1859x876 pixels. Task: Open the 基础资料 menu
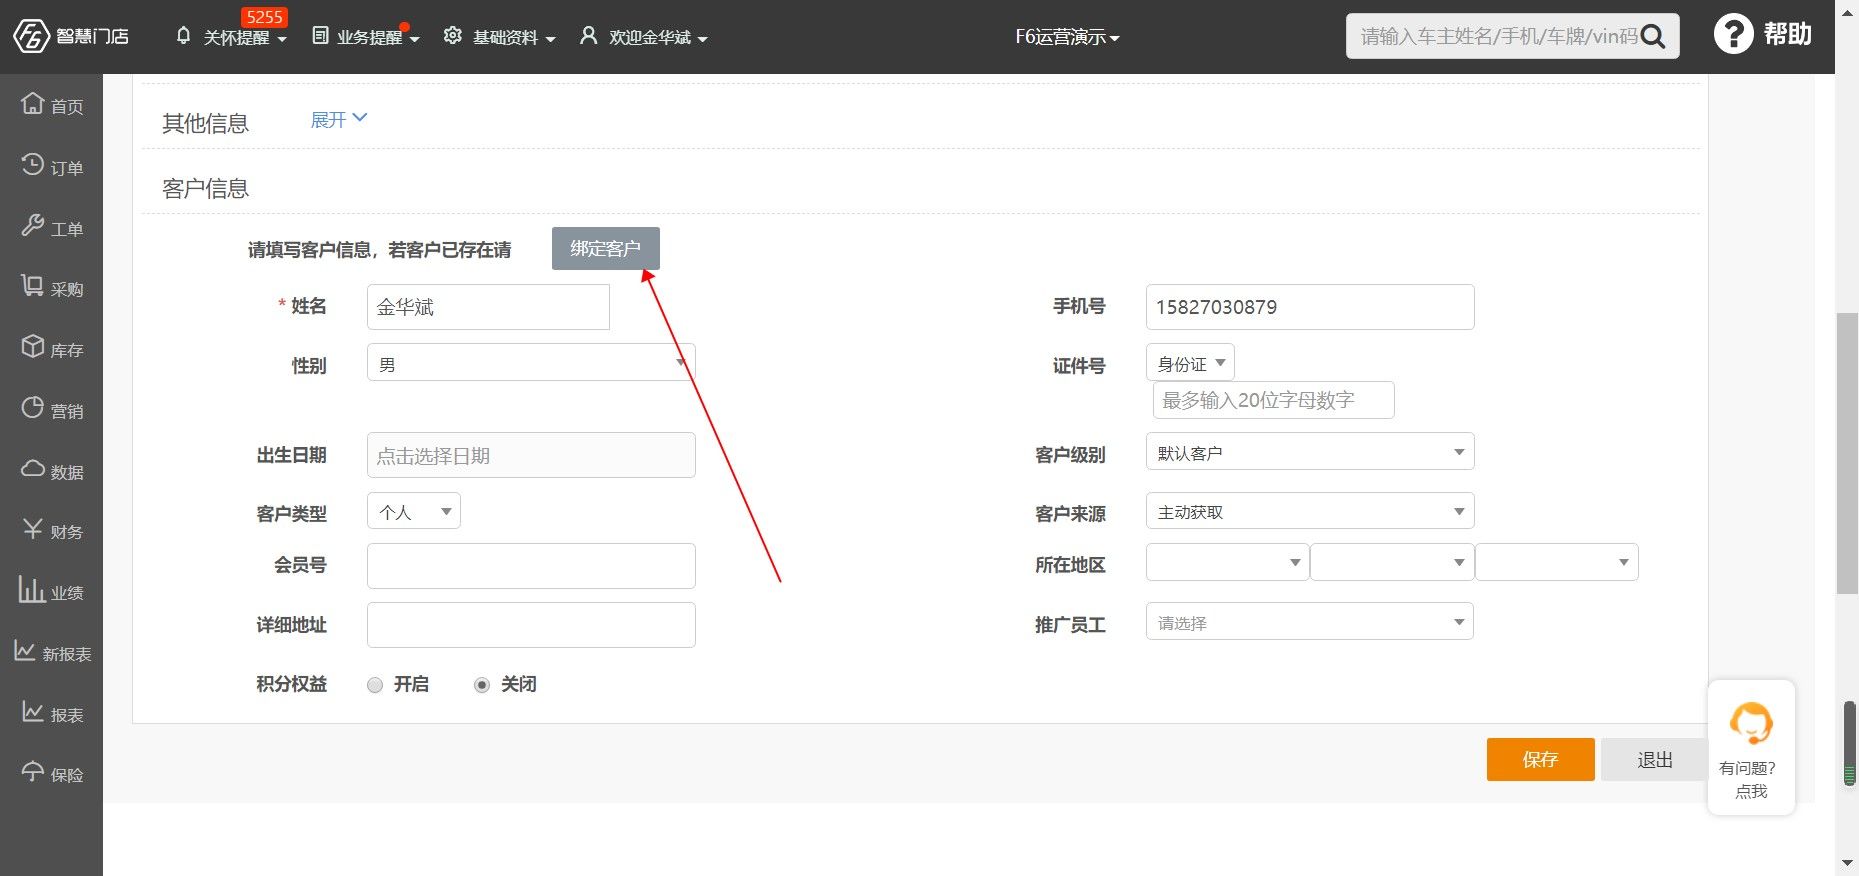[514, 38]
